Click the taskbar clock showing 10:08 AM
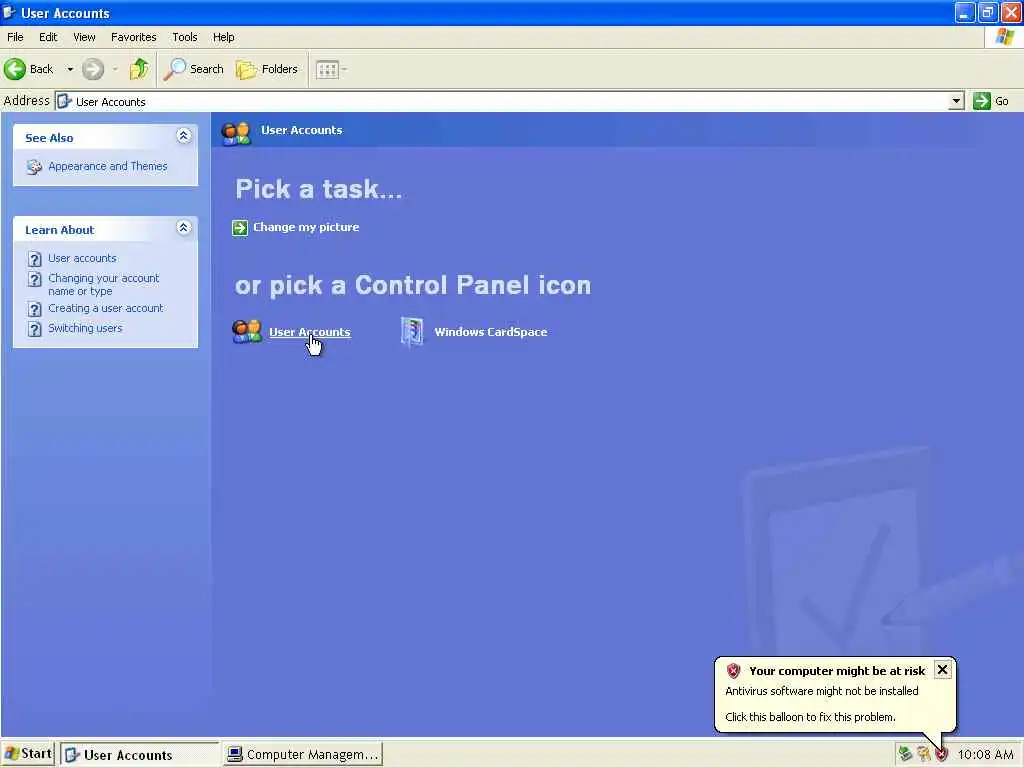This screenshot has height=768, width=1024. 985,754
